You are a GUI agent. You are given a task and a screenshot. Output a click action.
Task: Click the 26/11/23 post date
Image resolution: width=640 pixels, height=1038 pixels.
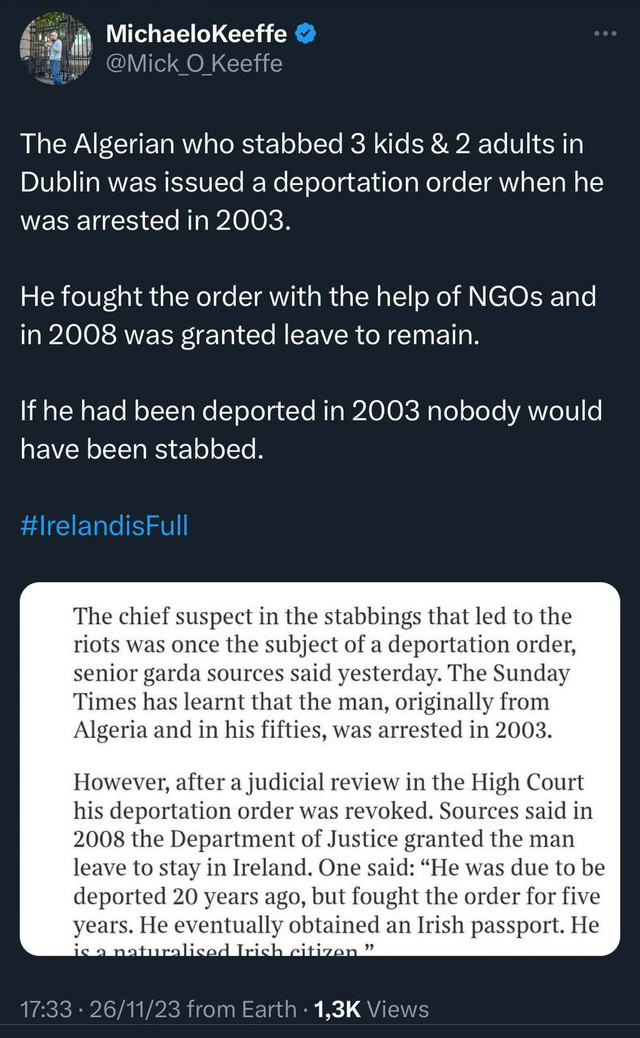tap(134, 1010)
